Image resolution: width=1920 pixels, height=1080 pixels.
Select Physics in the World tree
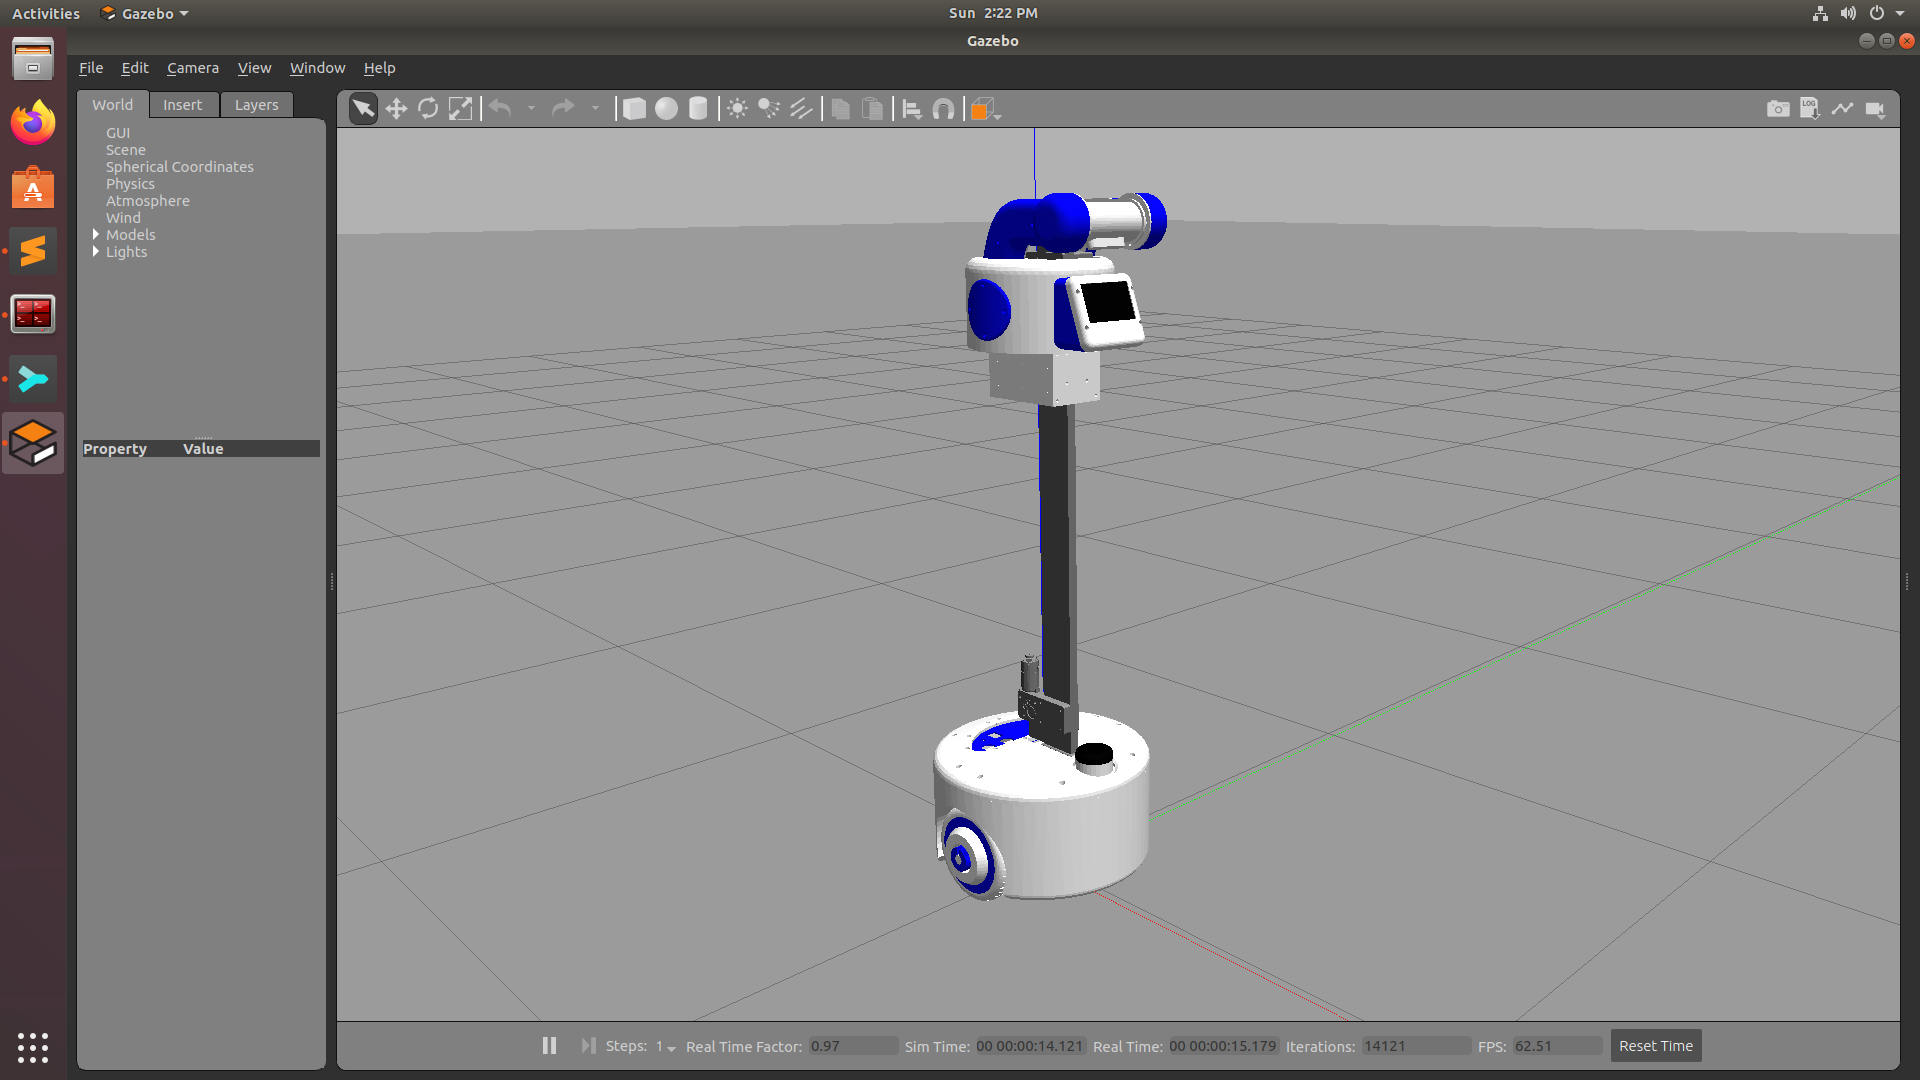(x=130, y=184)
